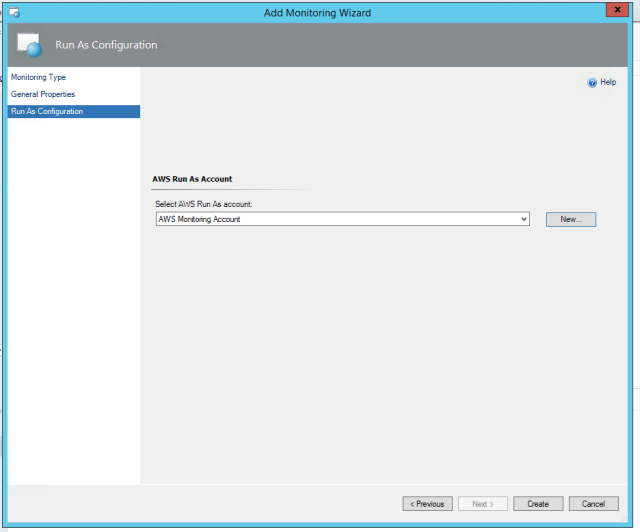Expand the AWS Run As account dropdown arrow

tap(523, 219)
